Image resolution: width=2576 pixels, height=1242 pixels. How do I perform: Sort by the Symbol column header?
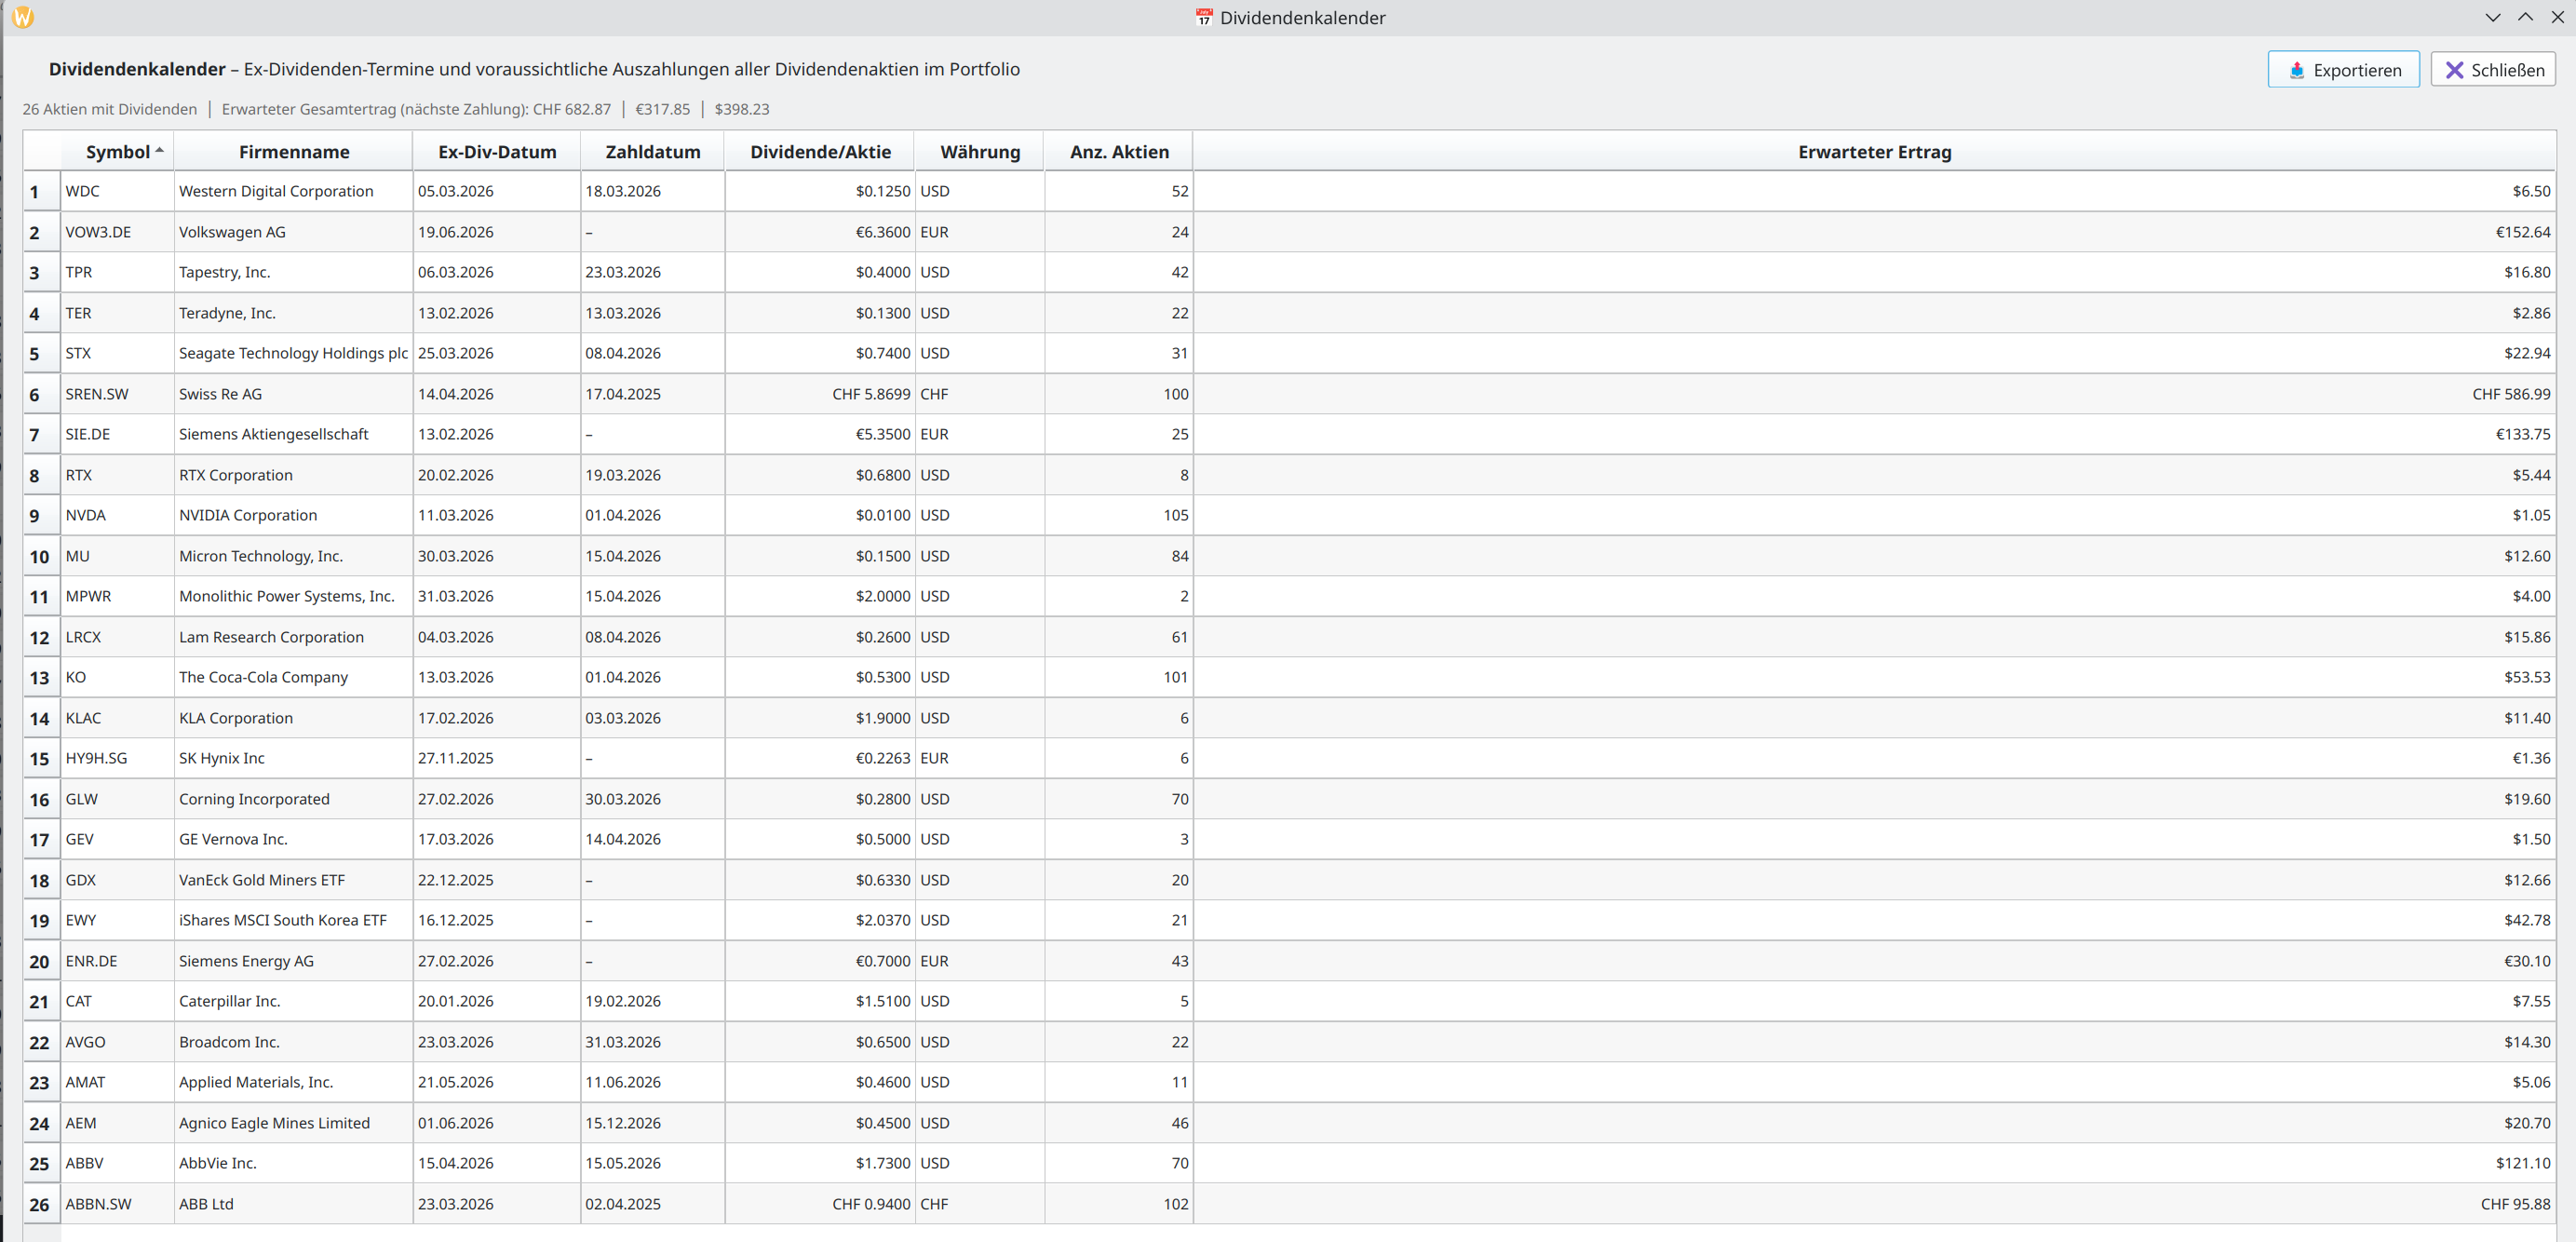pyautogui.click(x=118, y=152)
